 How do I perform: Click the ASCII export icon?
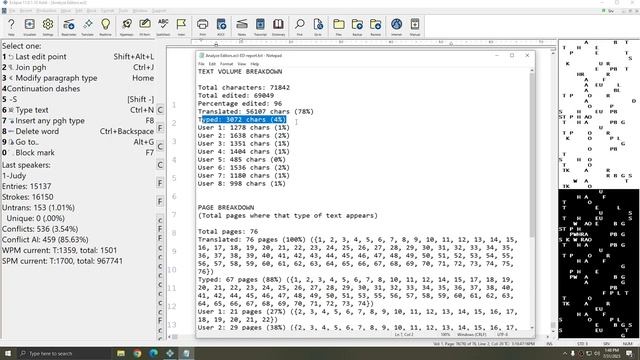(221, 27)
